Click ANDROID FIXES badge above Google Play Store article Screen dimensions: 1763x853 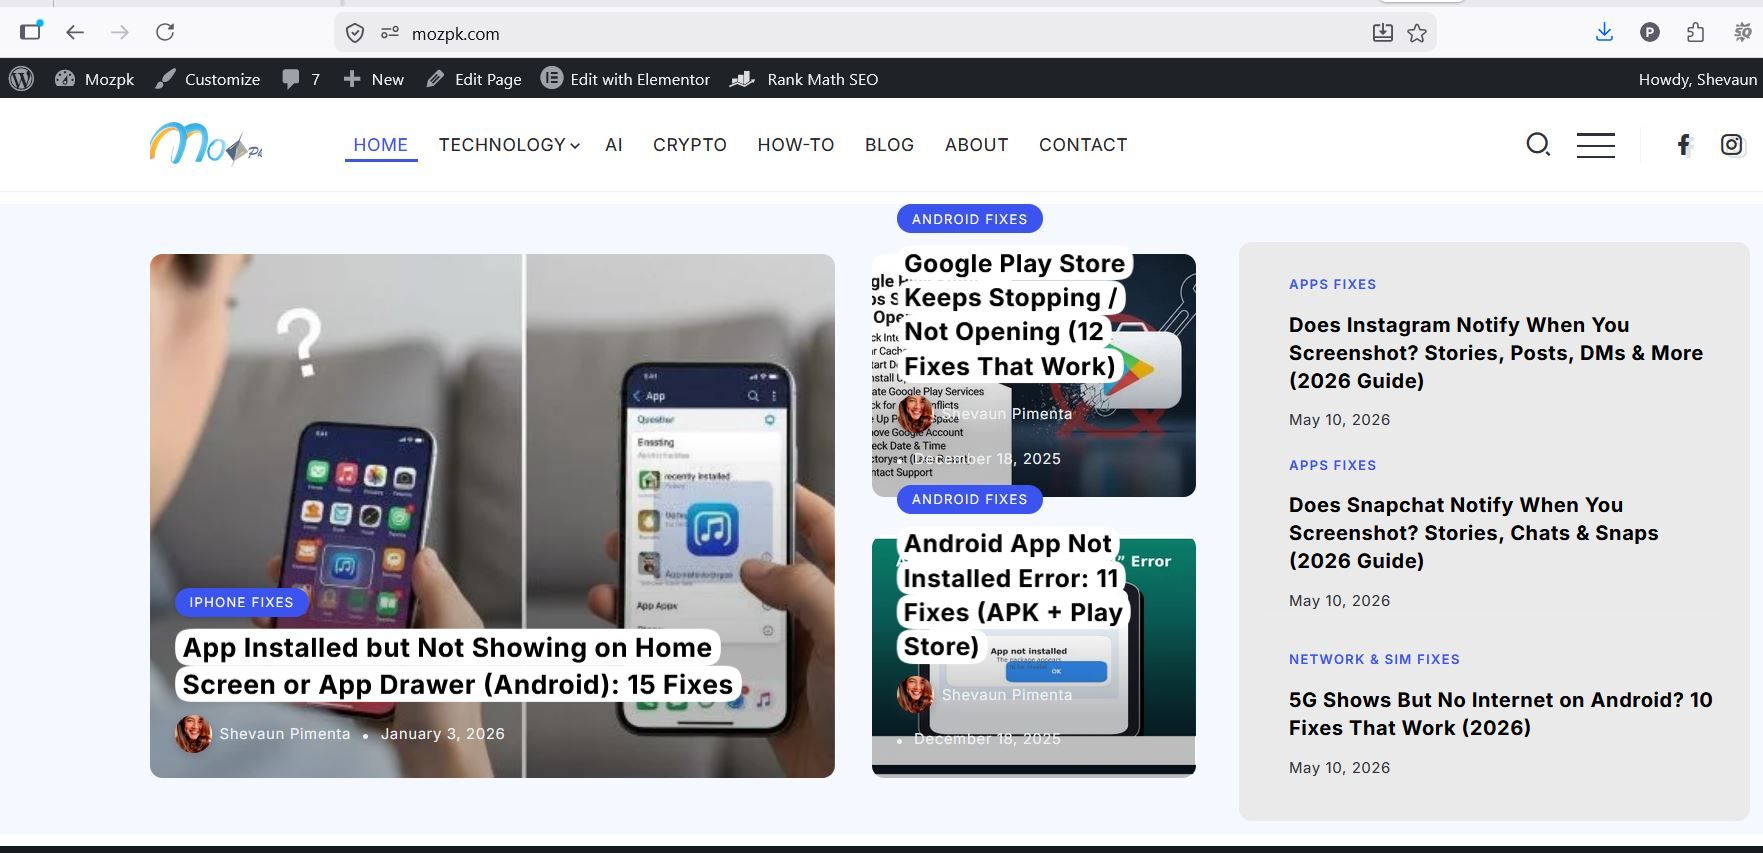tap(969, 219)
